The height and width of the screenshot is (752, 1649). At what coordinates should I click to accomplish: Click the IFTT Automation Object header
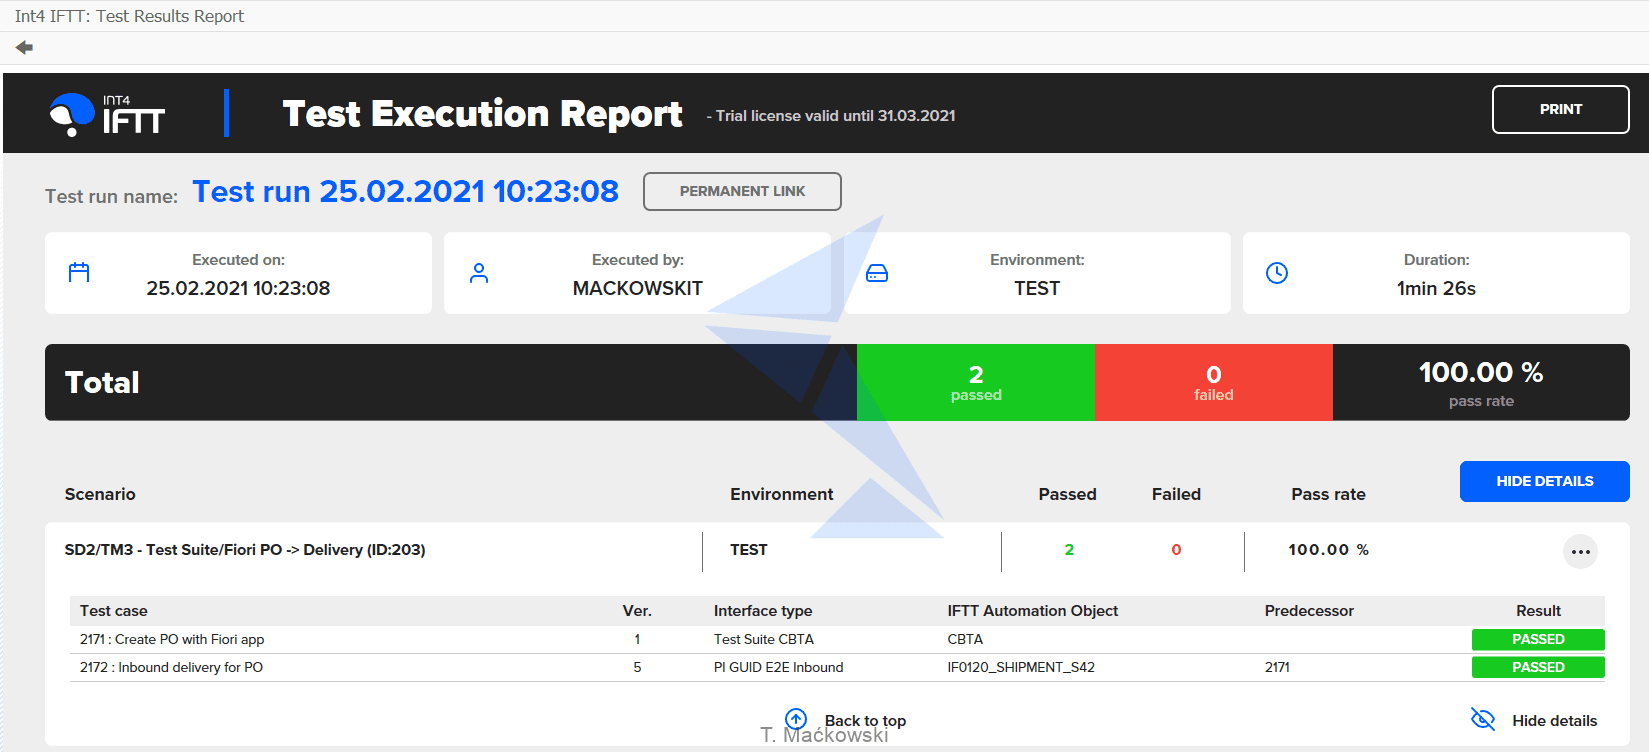click(1032, 611)
